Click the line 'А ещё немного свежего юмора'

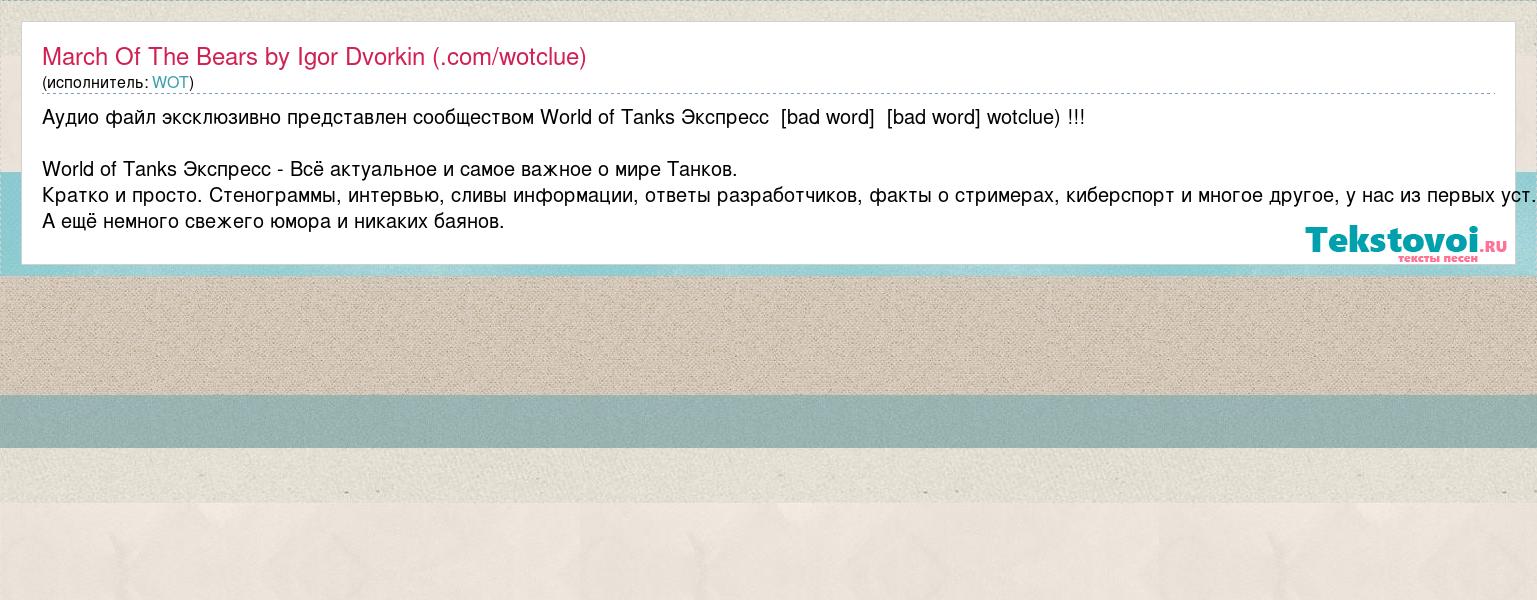tap(273, 221)
